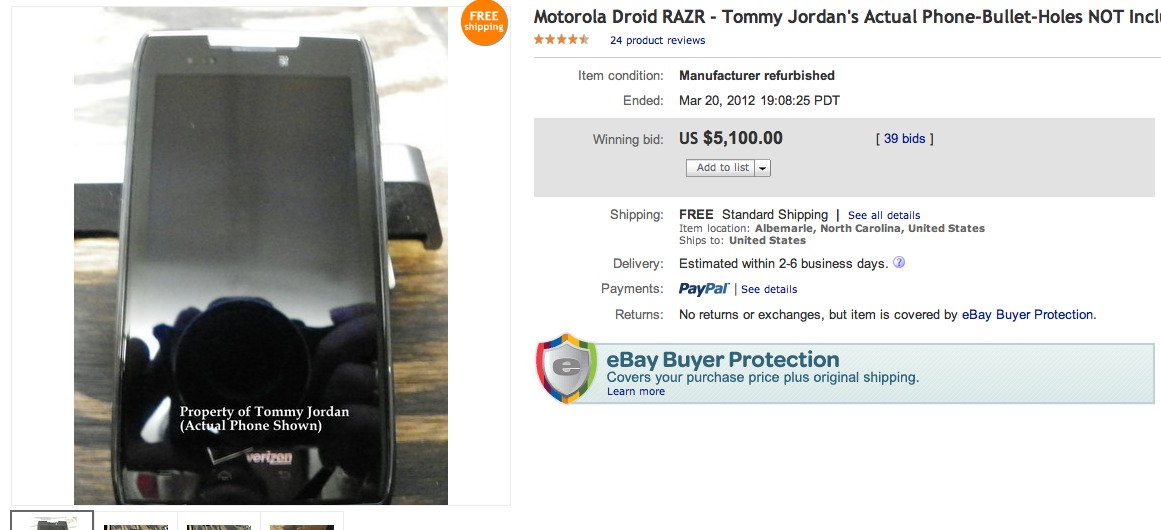
Task: Open the eBay Buyer Protection returns link
Action: 1027,315
